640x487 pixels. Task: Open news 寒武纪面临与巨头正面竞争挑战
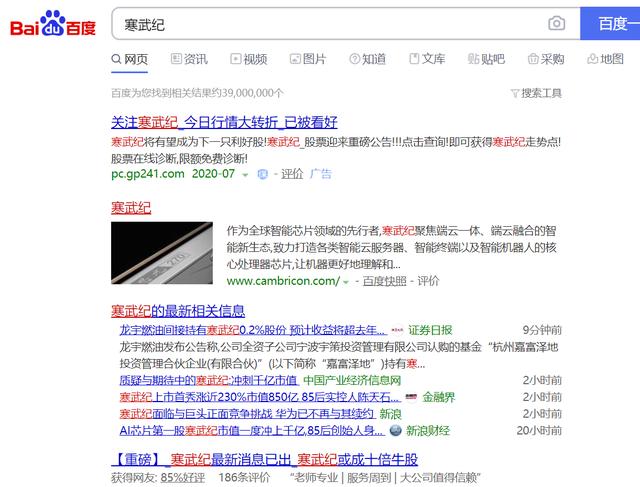click(x=247, y=414)
